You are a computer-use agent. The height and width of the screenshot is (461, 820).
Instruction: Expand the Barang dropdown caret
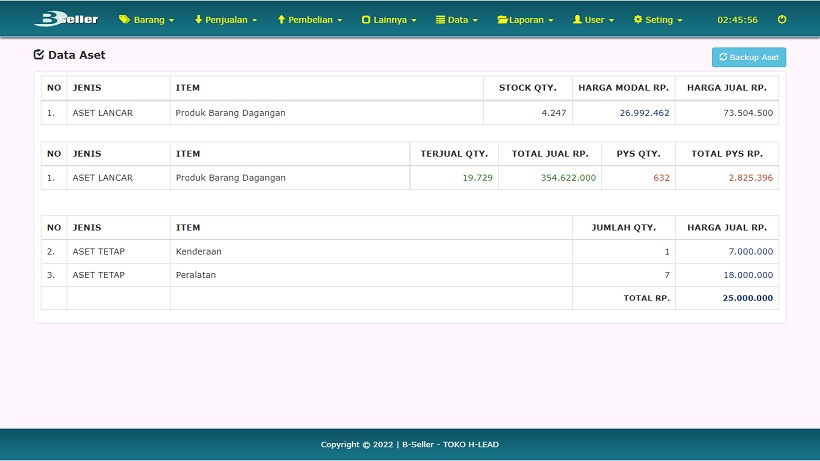click(x=171, y=21)
